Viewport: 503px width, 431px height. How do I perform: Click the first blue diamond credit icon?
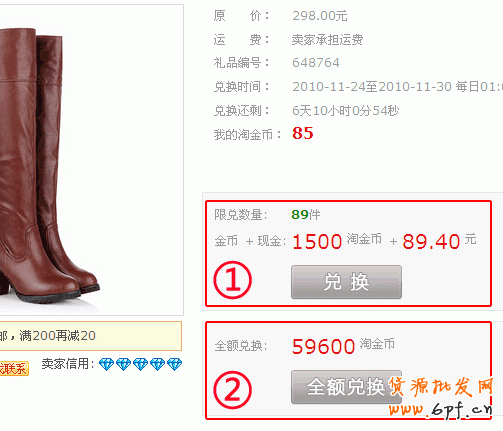107,364
